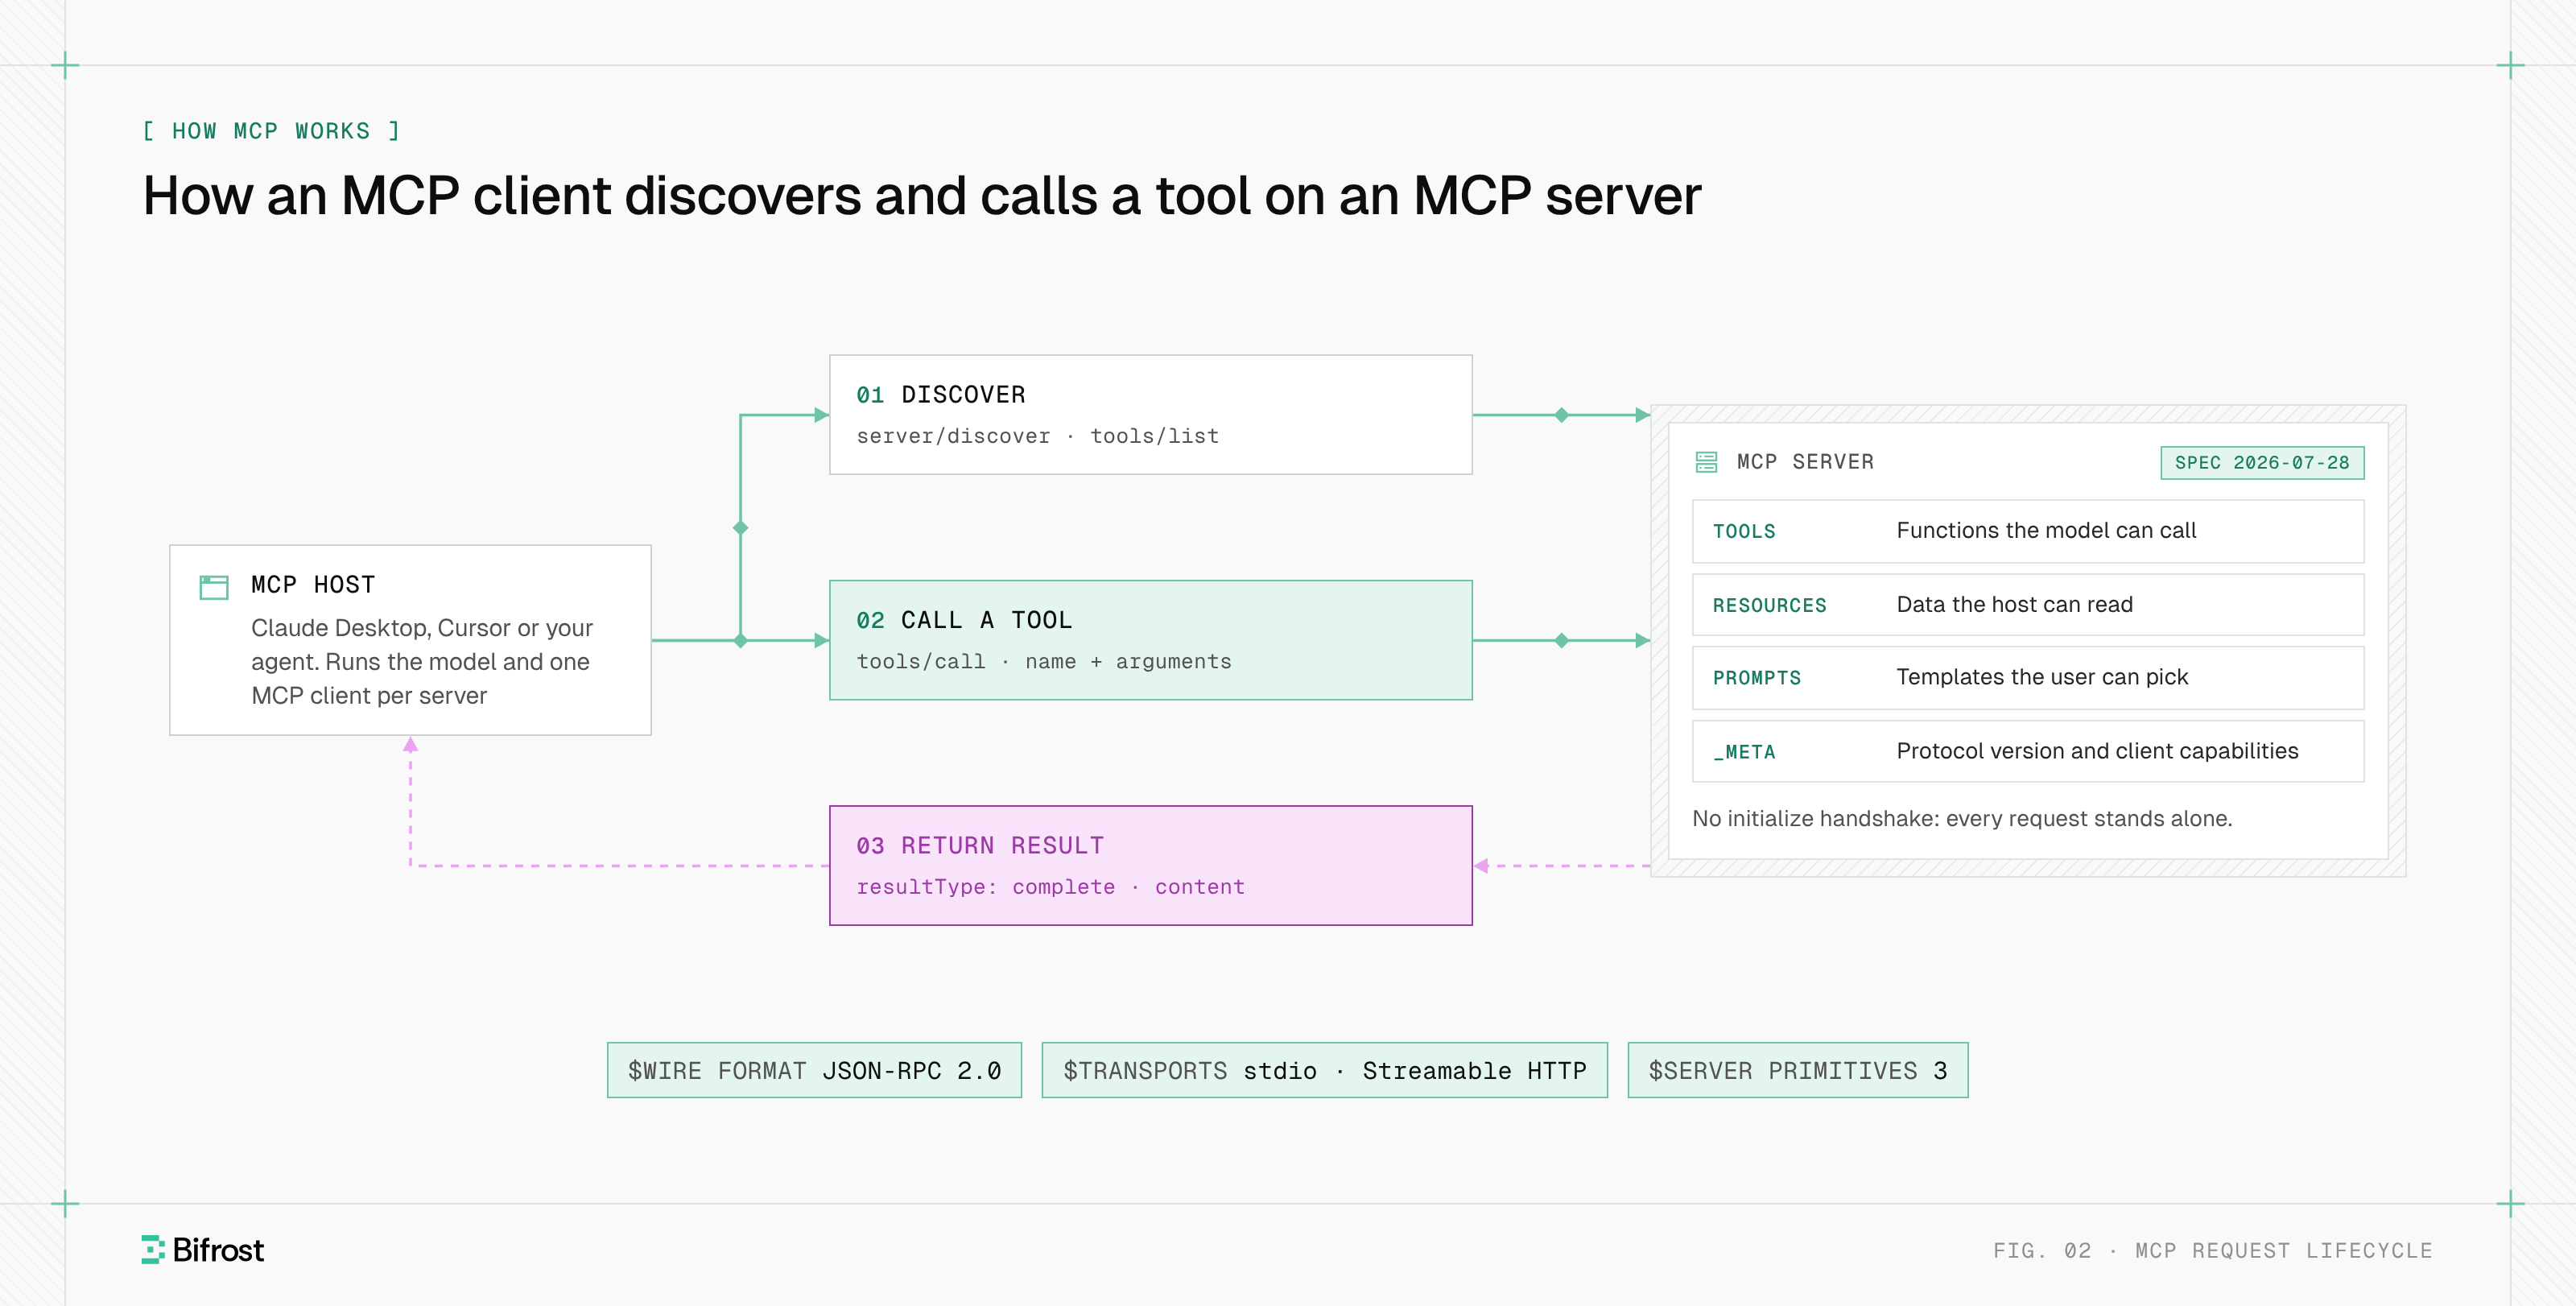Select the 01 DISCOVER step box
The height and width of the screenshot is (1306, 2576).
(1150, 415)
